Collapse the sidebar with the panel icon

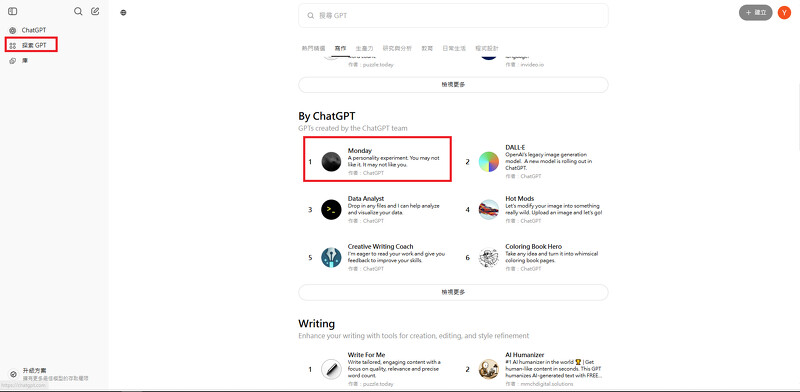[13, 11]
